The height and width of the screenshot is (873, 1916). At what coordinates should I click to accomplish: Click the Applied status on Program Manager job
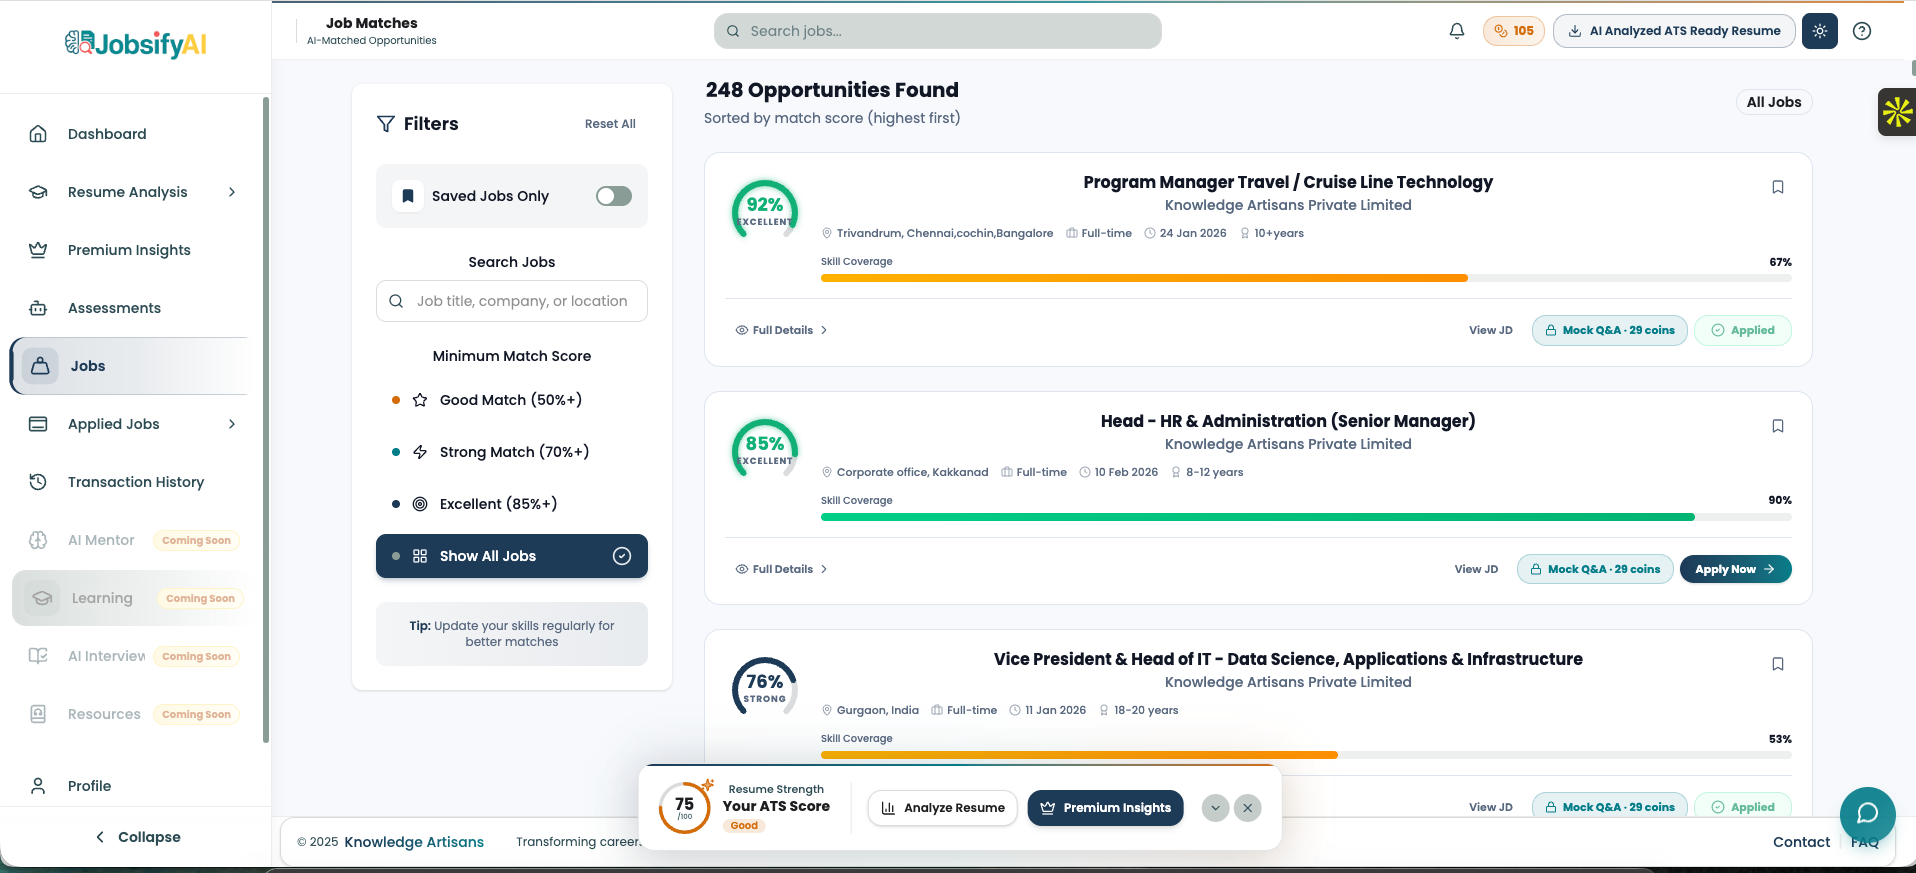click(x=1742, y=330)
